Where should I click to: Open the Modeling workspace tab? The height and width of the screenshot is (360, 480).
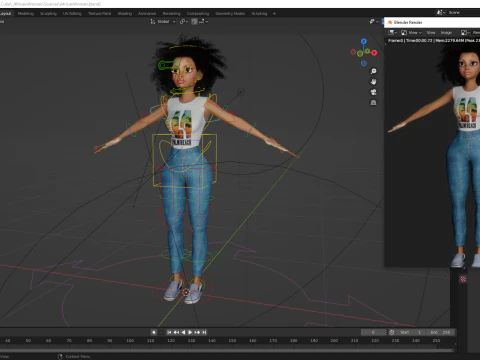tap(26, 14)
